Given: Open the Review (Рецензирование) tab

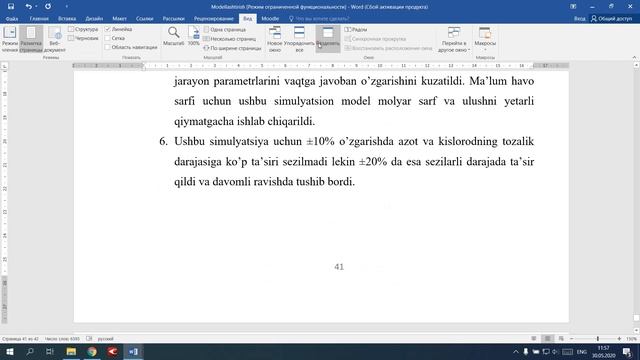Looking at the screenshot, I should coord(214,18).
